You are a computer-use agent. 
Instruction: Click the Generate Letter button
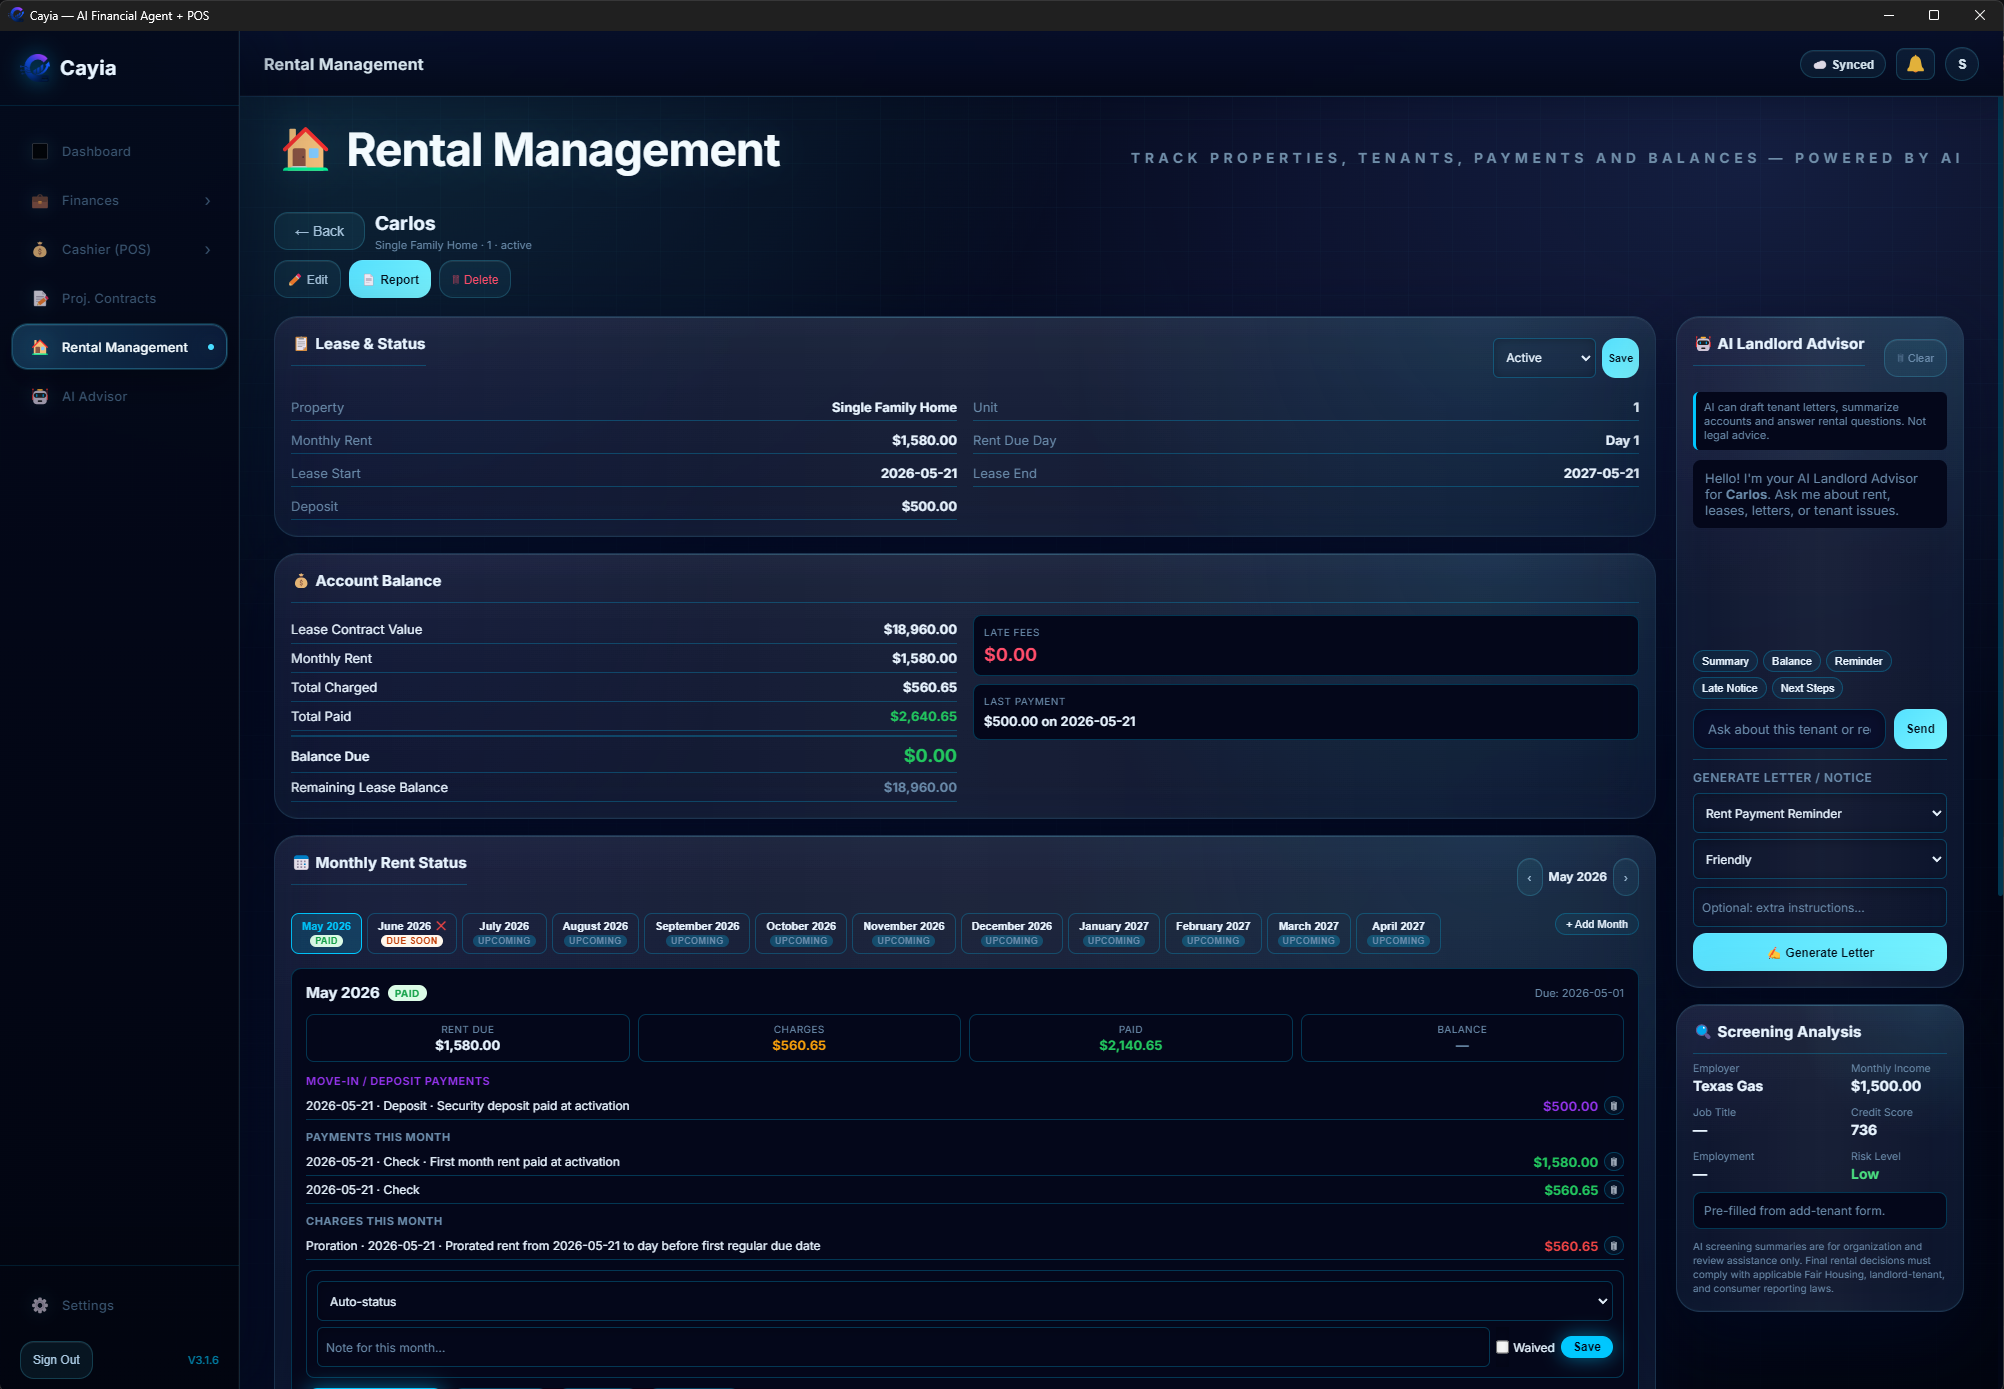[x=1819, y=952]
